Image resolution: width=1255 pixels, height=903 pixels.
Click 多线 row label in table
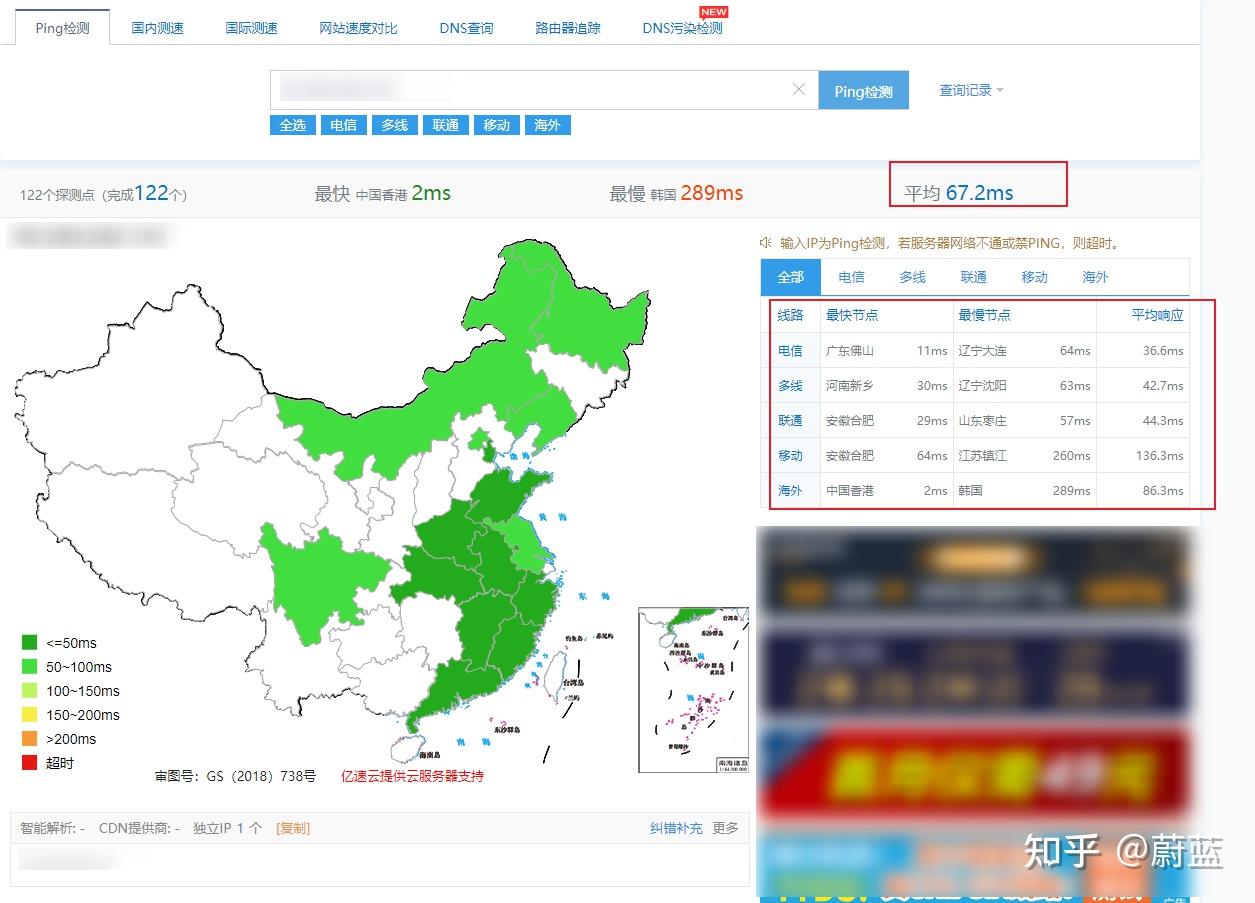tap(790, 386)
